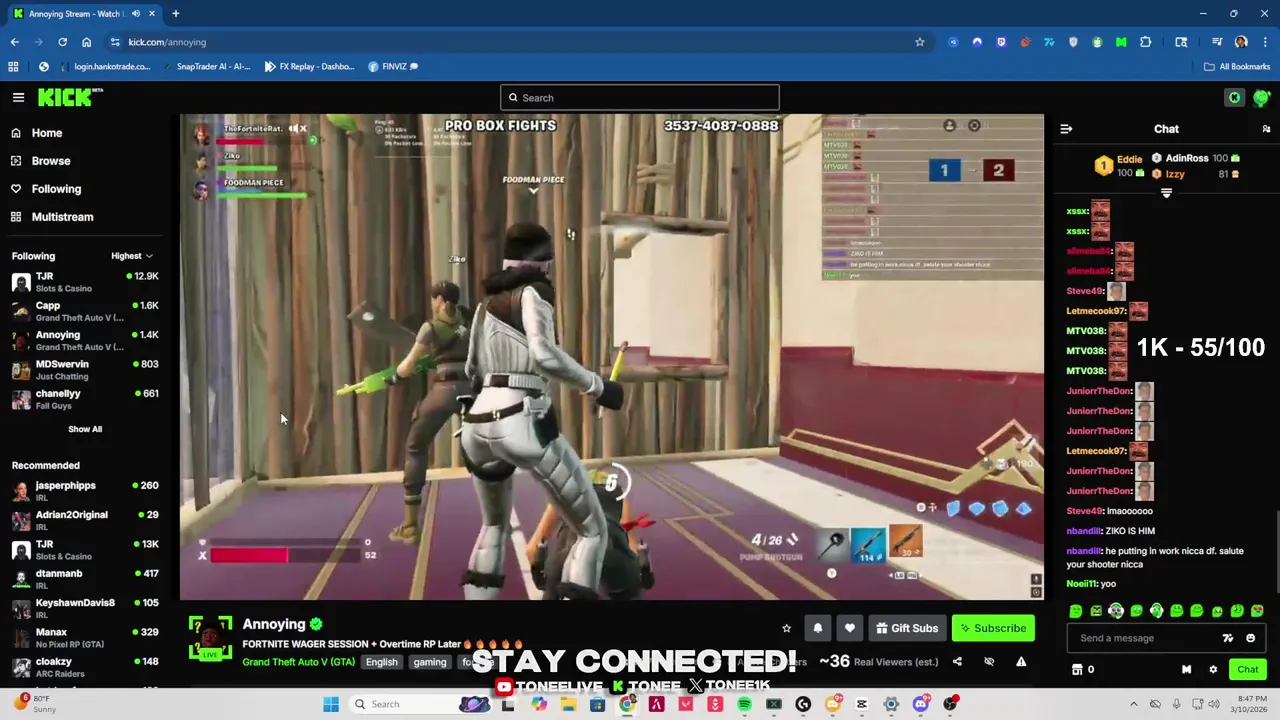Open the green profile avatar menu
Image resolution: width=1280 pixels, height=720 pixels.
pos(1262,97)
